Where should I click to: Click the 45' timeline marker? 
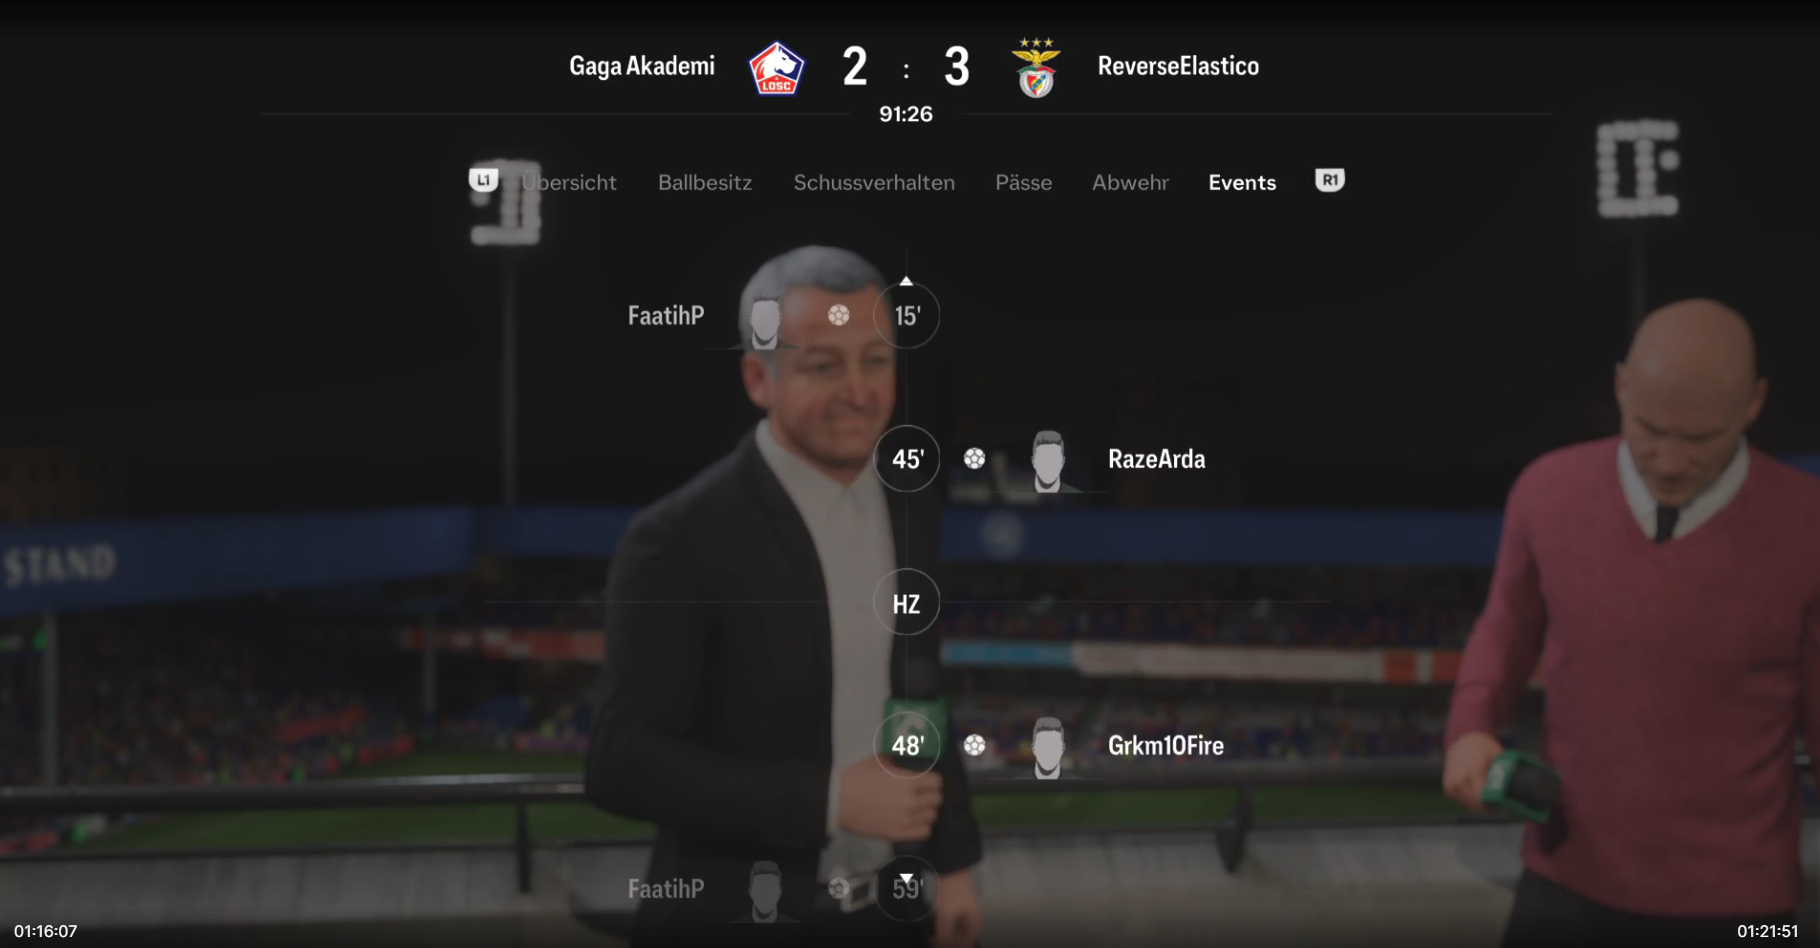tap(906, 459)
